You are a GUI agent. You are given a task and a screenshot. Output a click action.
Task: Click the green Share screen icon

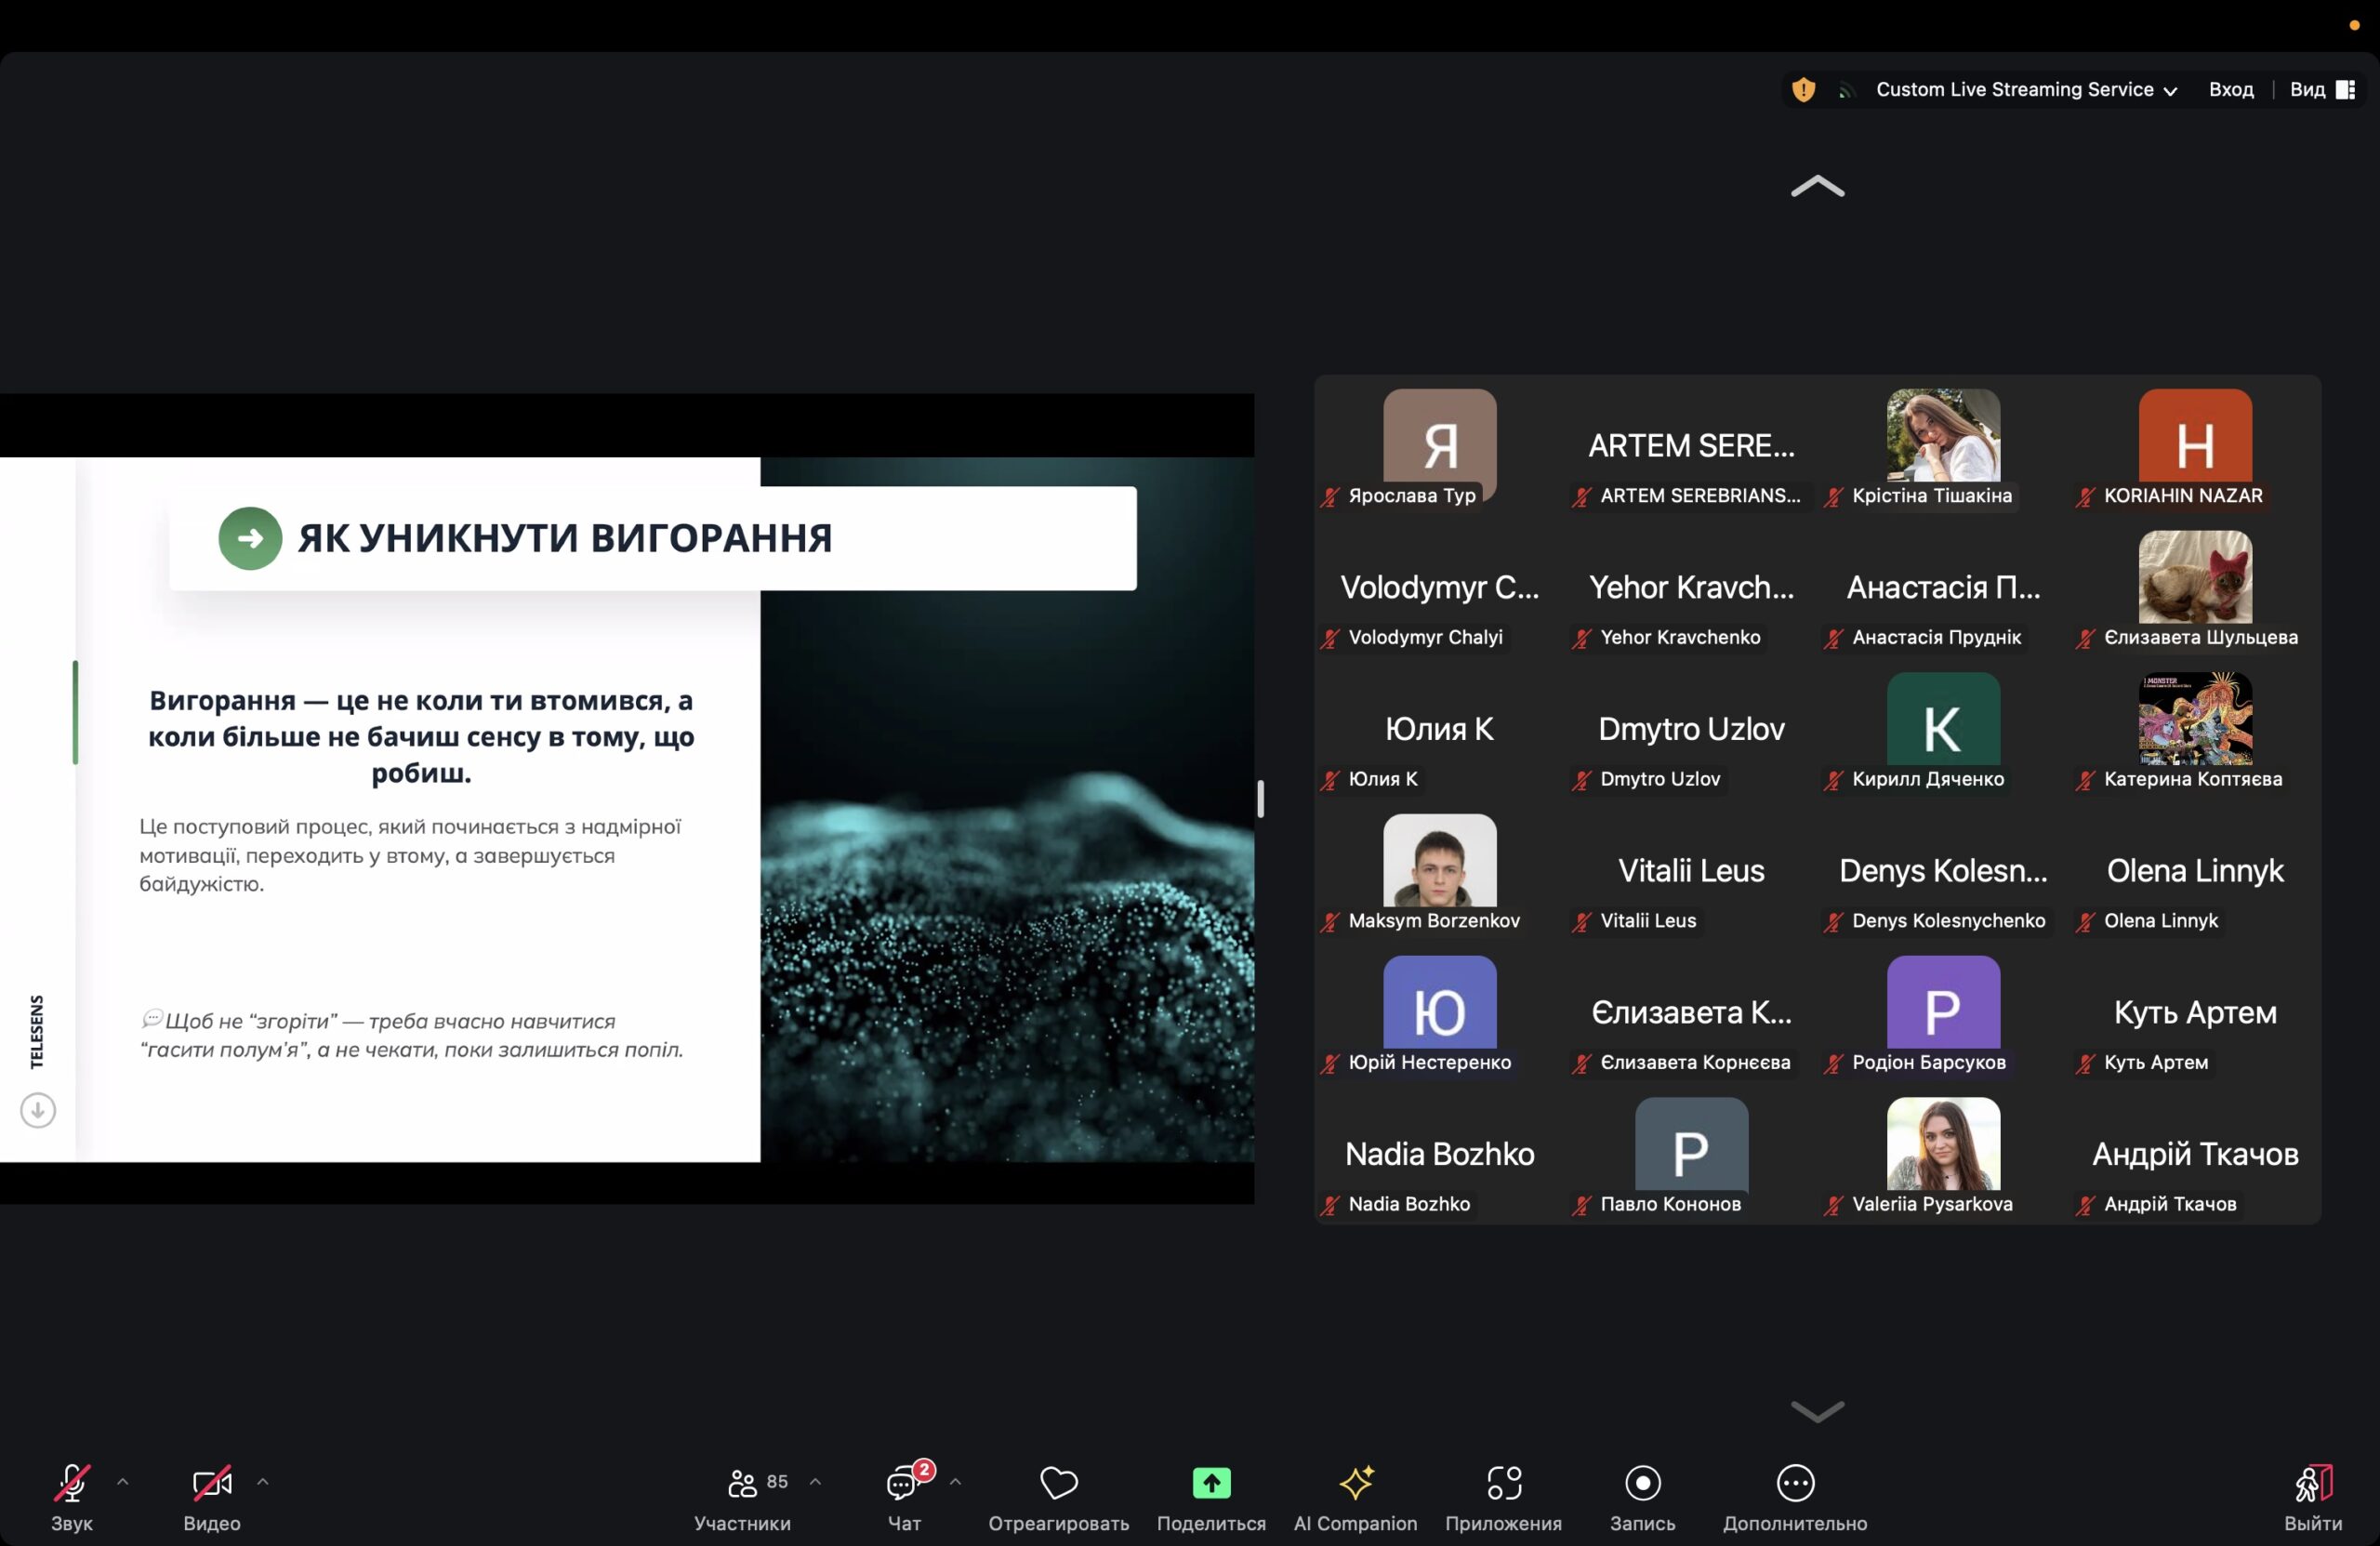tap(1211, 1483)
